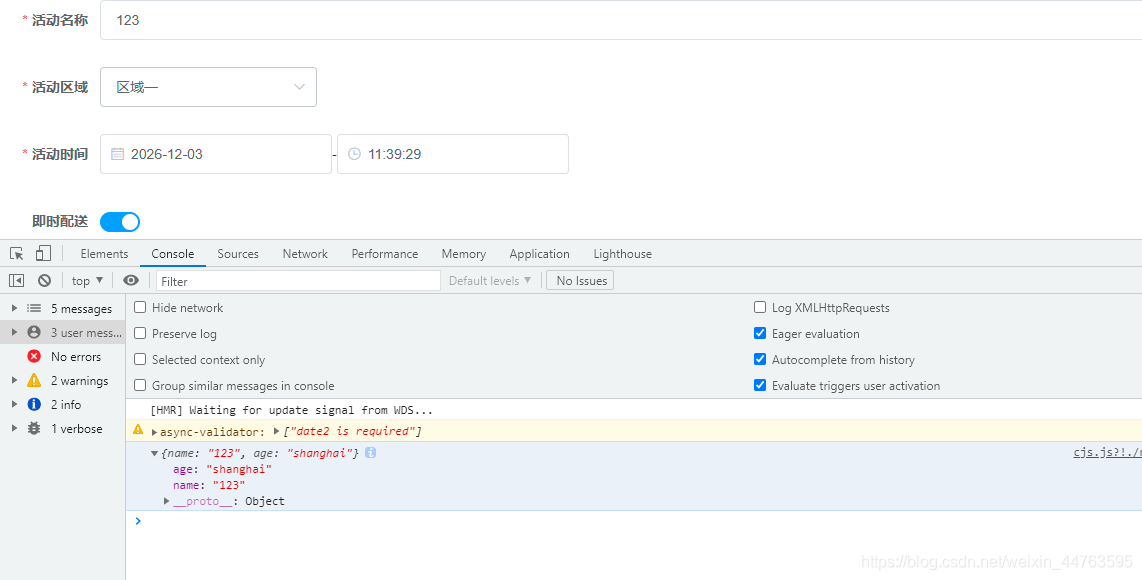Create live expression eye icon
The image size is (1142, 580).
[131, 281]
